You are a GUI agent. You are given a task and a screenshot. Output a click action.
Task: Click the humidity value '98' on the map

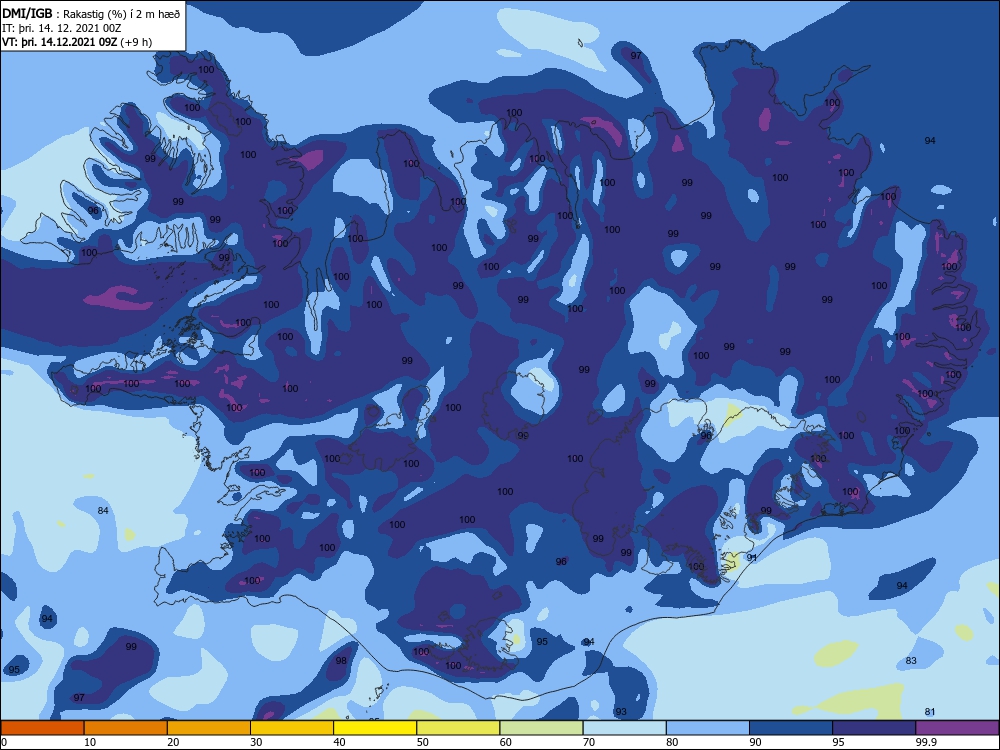(x=341, y=661)
